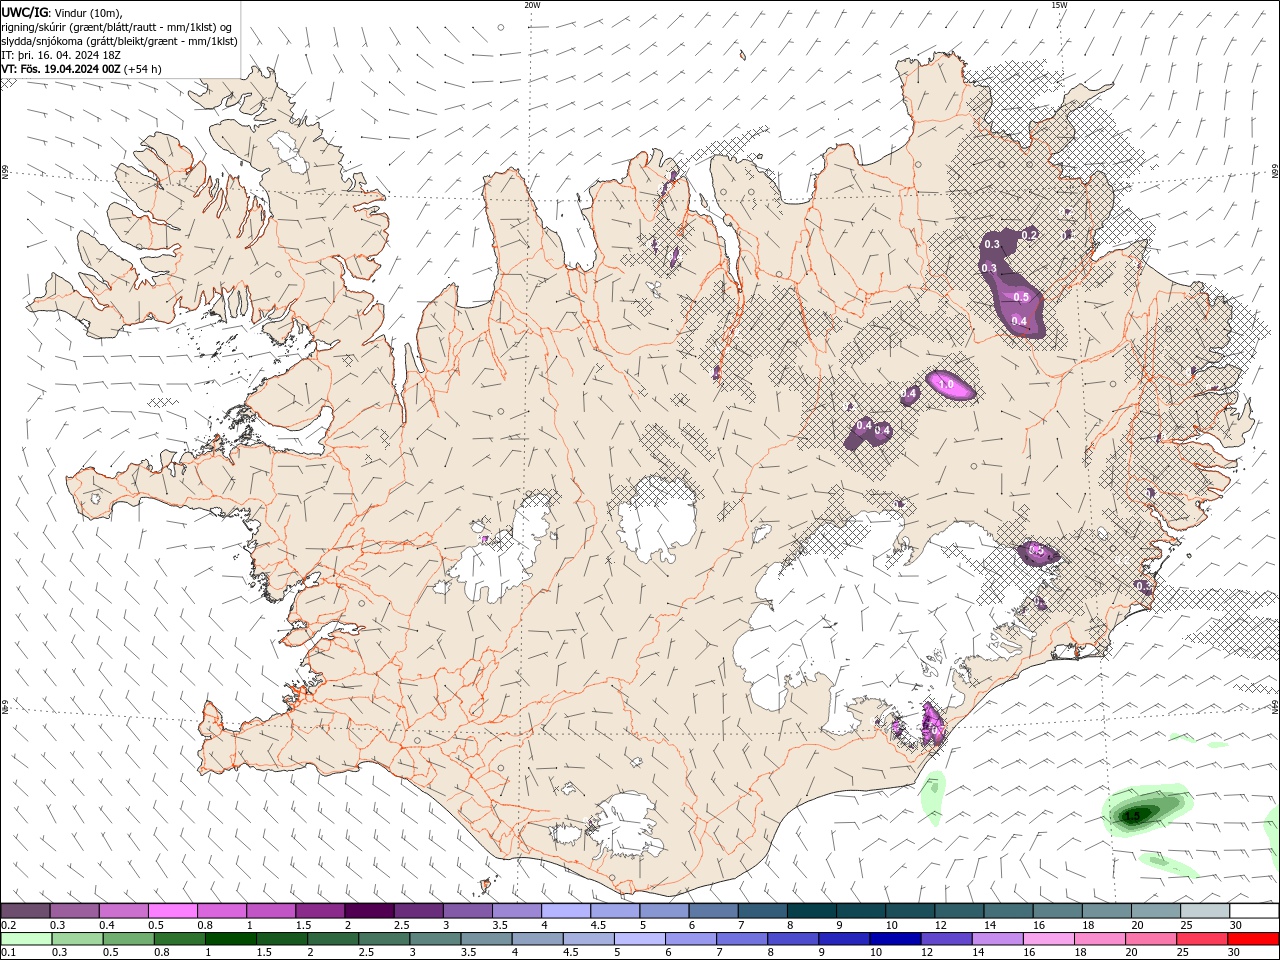The height and width of the screenshot is (960, 1280).
Task: Pick the bright red 30 swatch on lower scale
Action: tap(1254, 939)
